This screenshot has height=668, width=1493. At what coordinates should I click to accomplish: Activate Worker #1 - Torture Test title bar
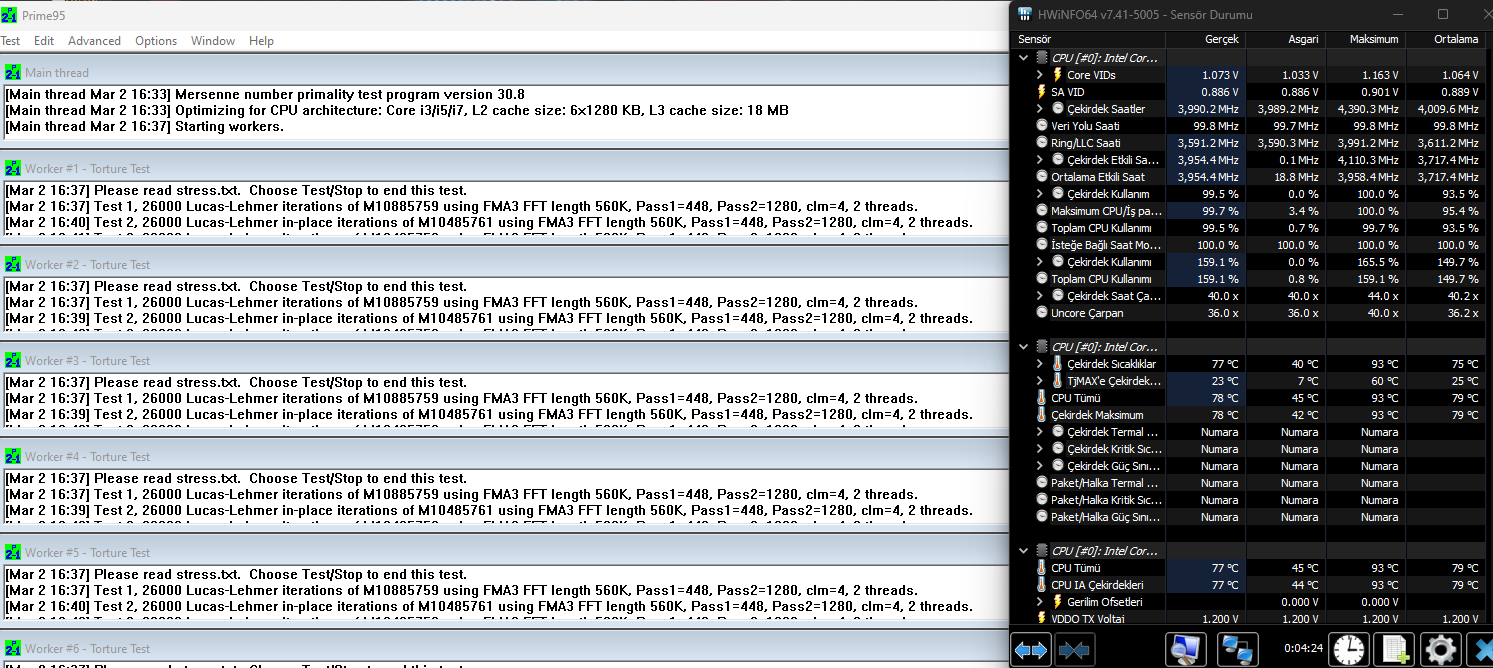pyautogui.click(x=504, y=168)
